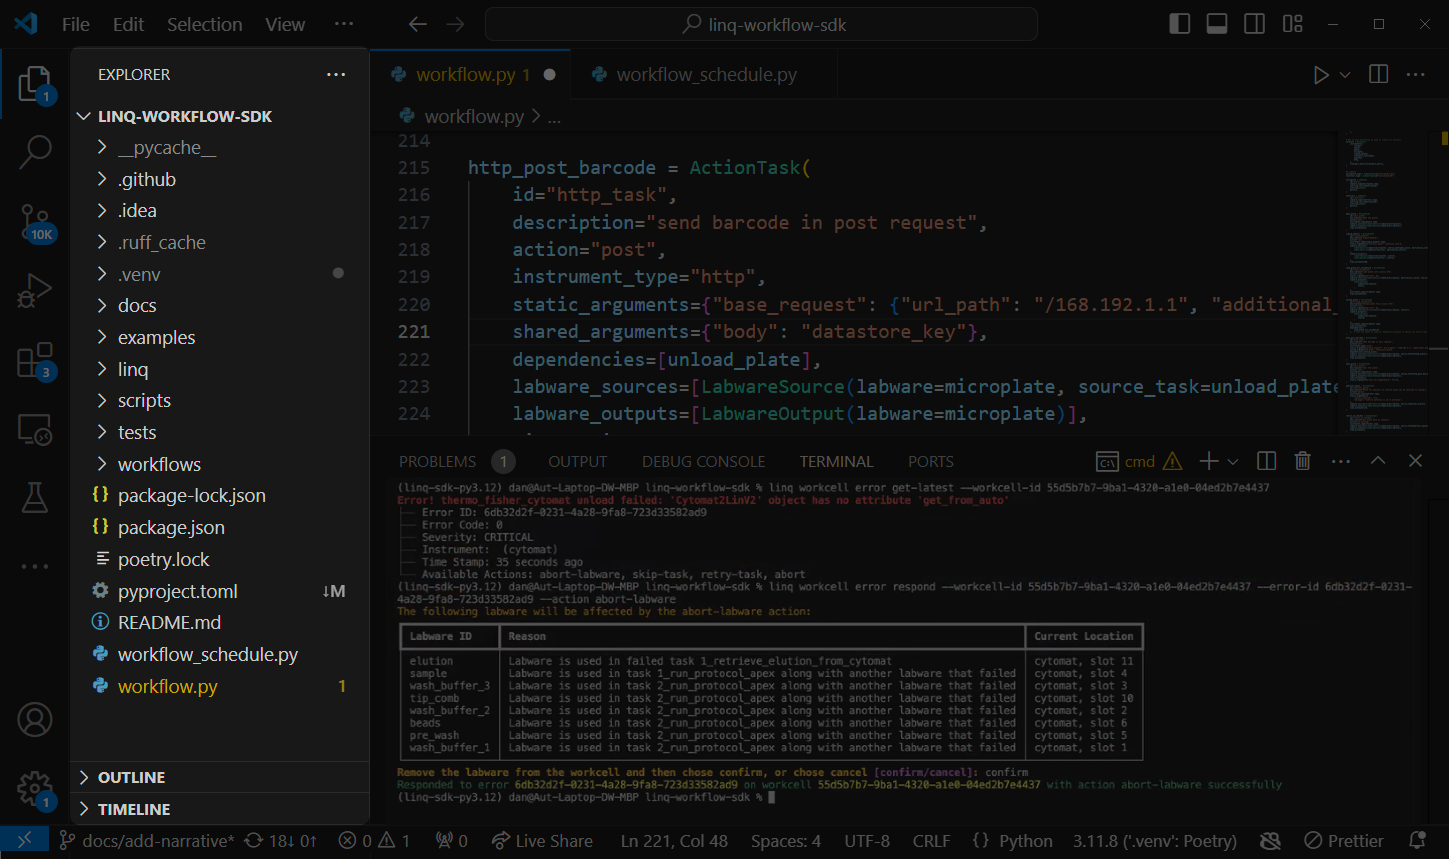Open the Source Control view

click(35, 222)
